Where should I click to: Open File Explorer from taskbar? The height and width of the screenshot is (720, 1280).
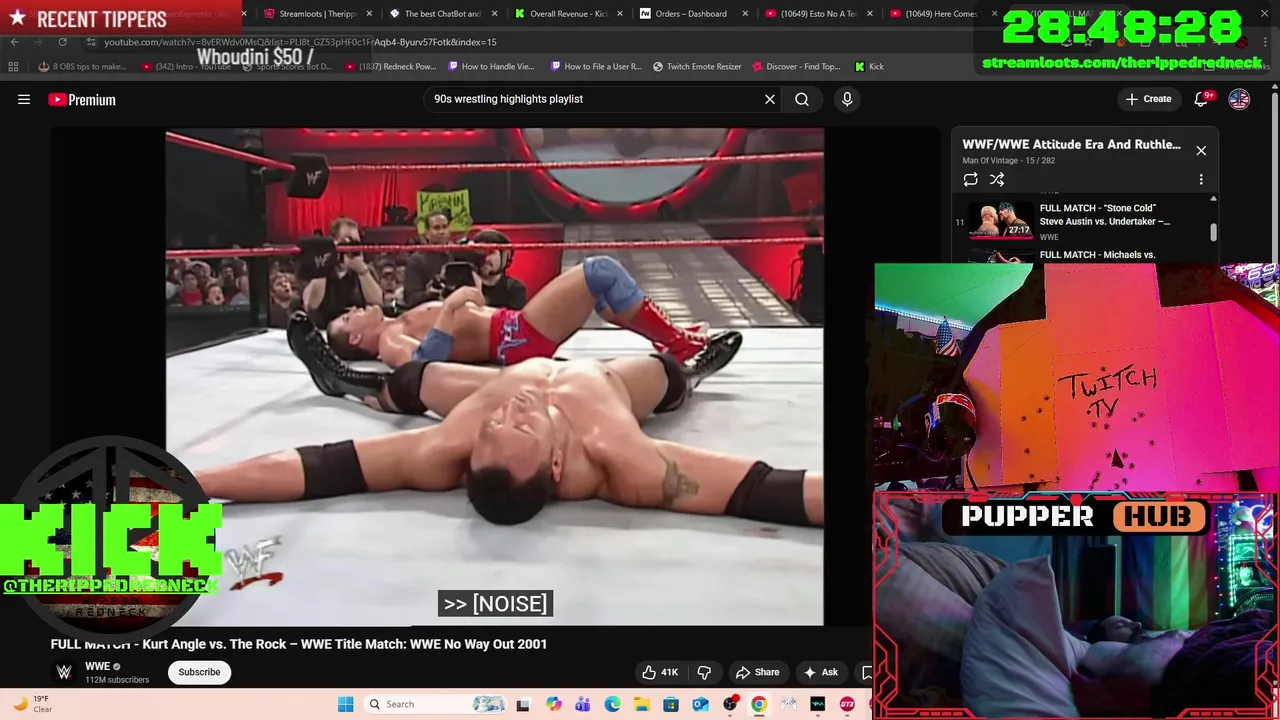click(641, 704)
